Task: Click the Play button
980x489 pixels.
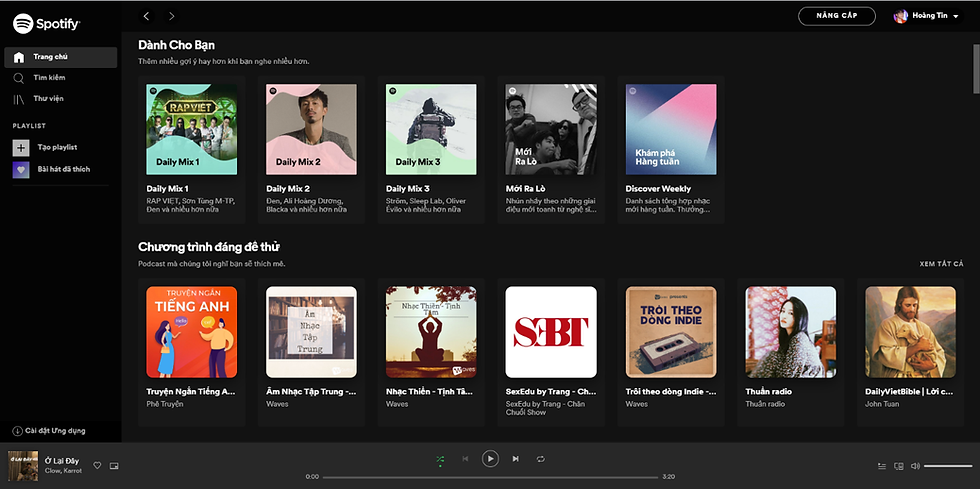Action: point(490,459)
